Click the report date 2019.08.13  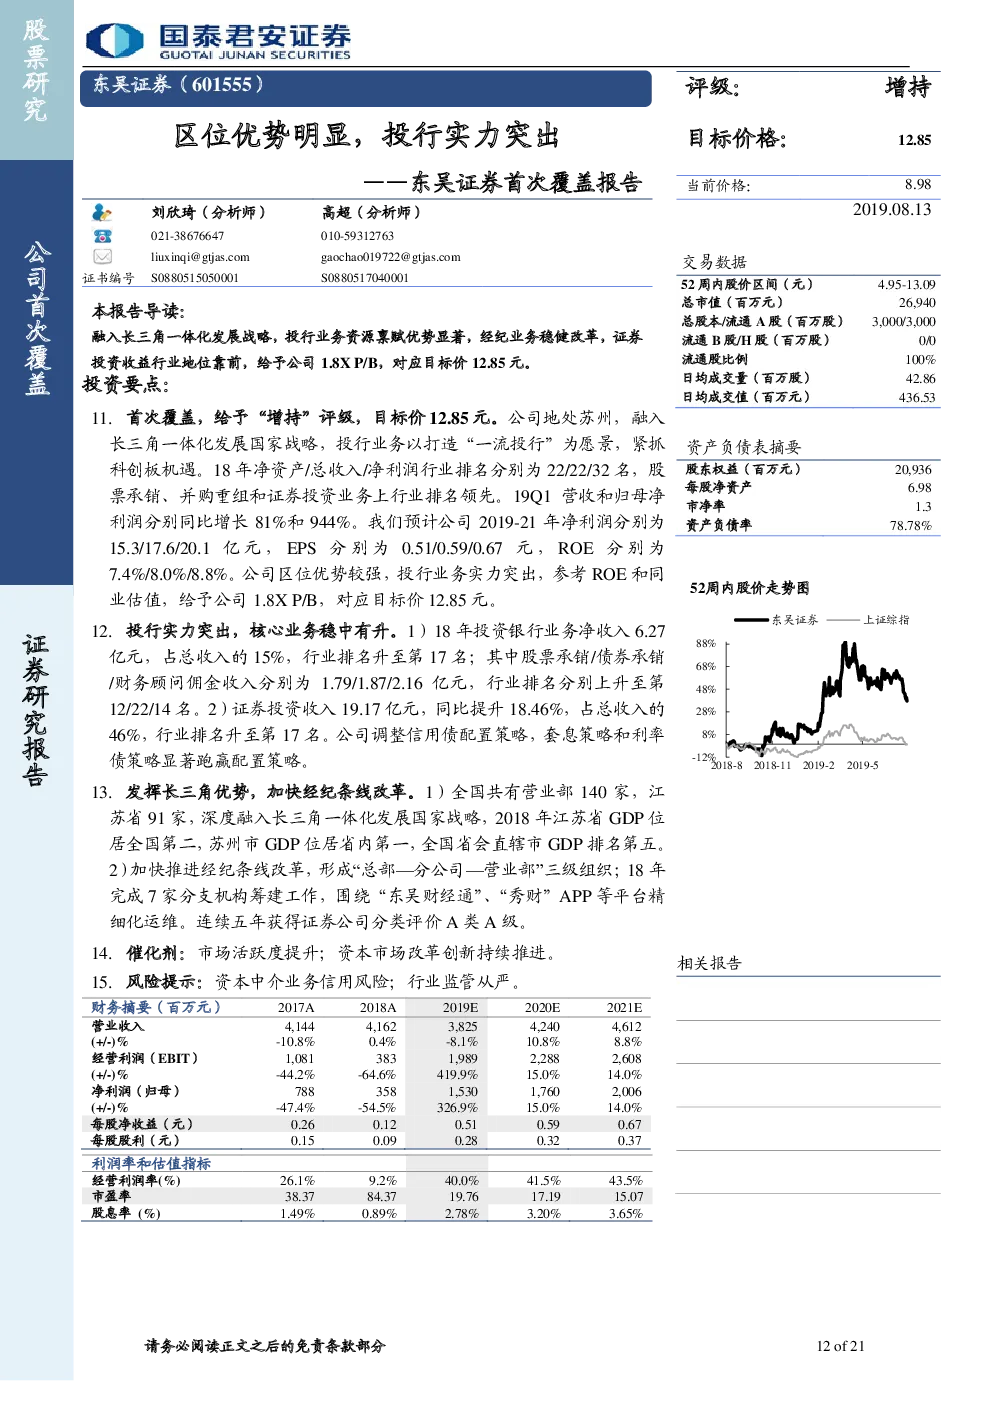coord(892,209)
